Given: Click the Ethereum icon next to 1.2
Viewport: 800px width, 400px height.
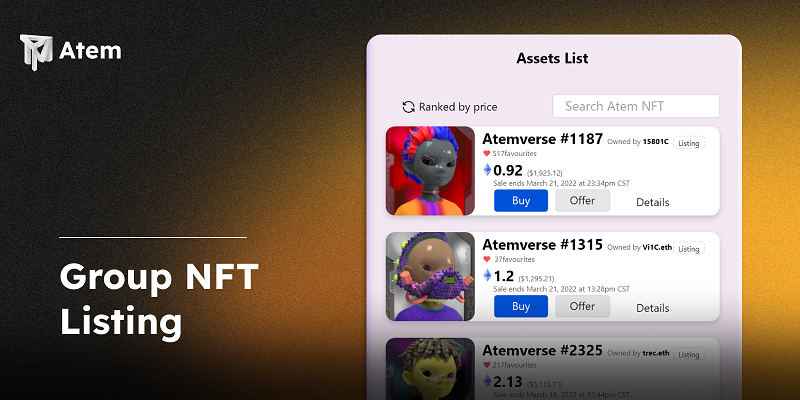Looking at the screenshot, I should click(x=487, y=276).
